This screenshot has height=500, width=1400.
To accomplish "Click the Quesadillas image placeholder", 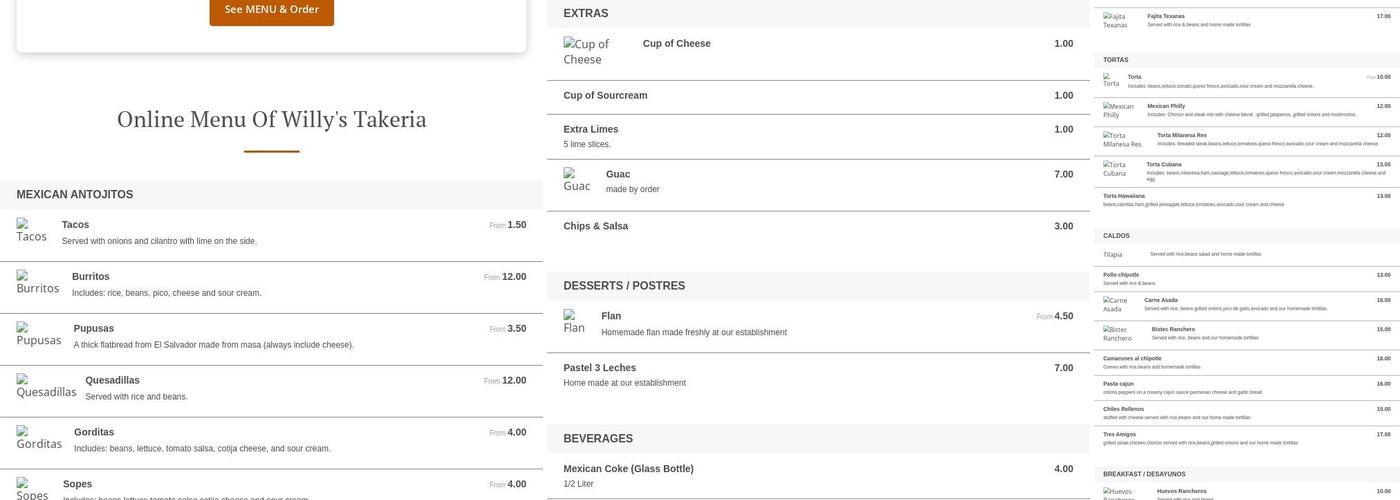I will (46, 387).
